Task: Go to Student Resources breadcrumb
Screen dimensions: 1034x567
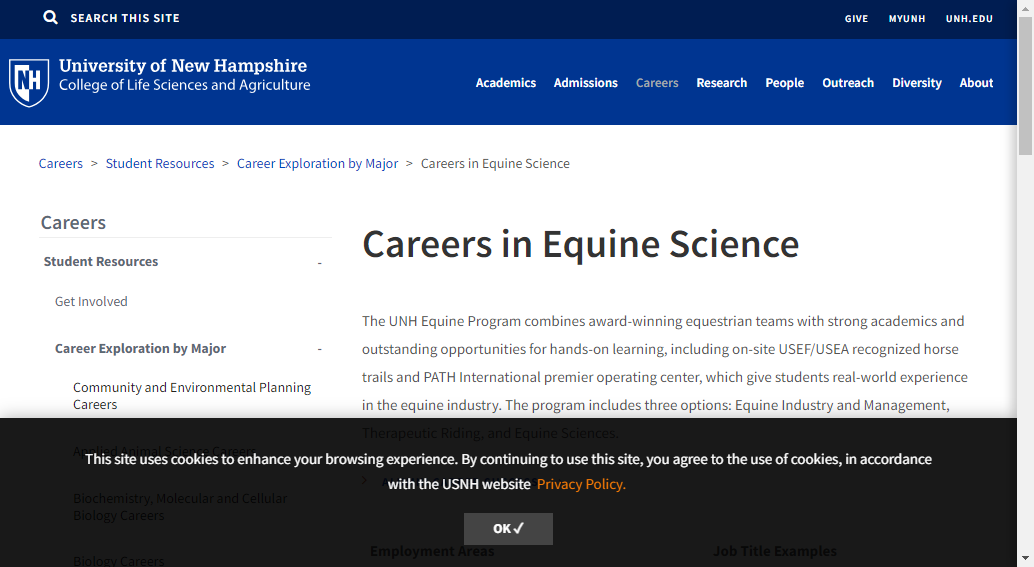Action: (160, 164)
